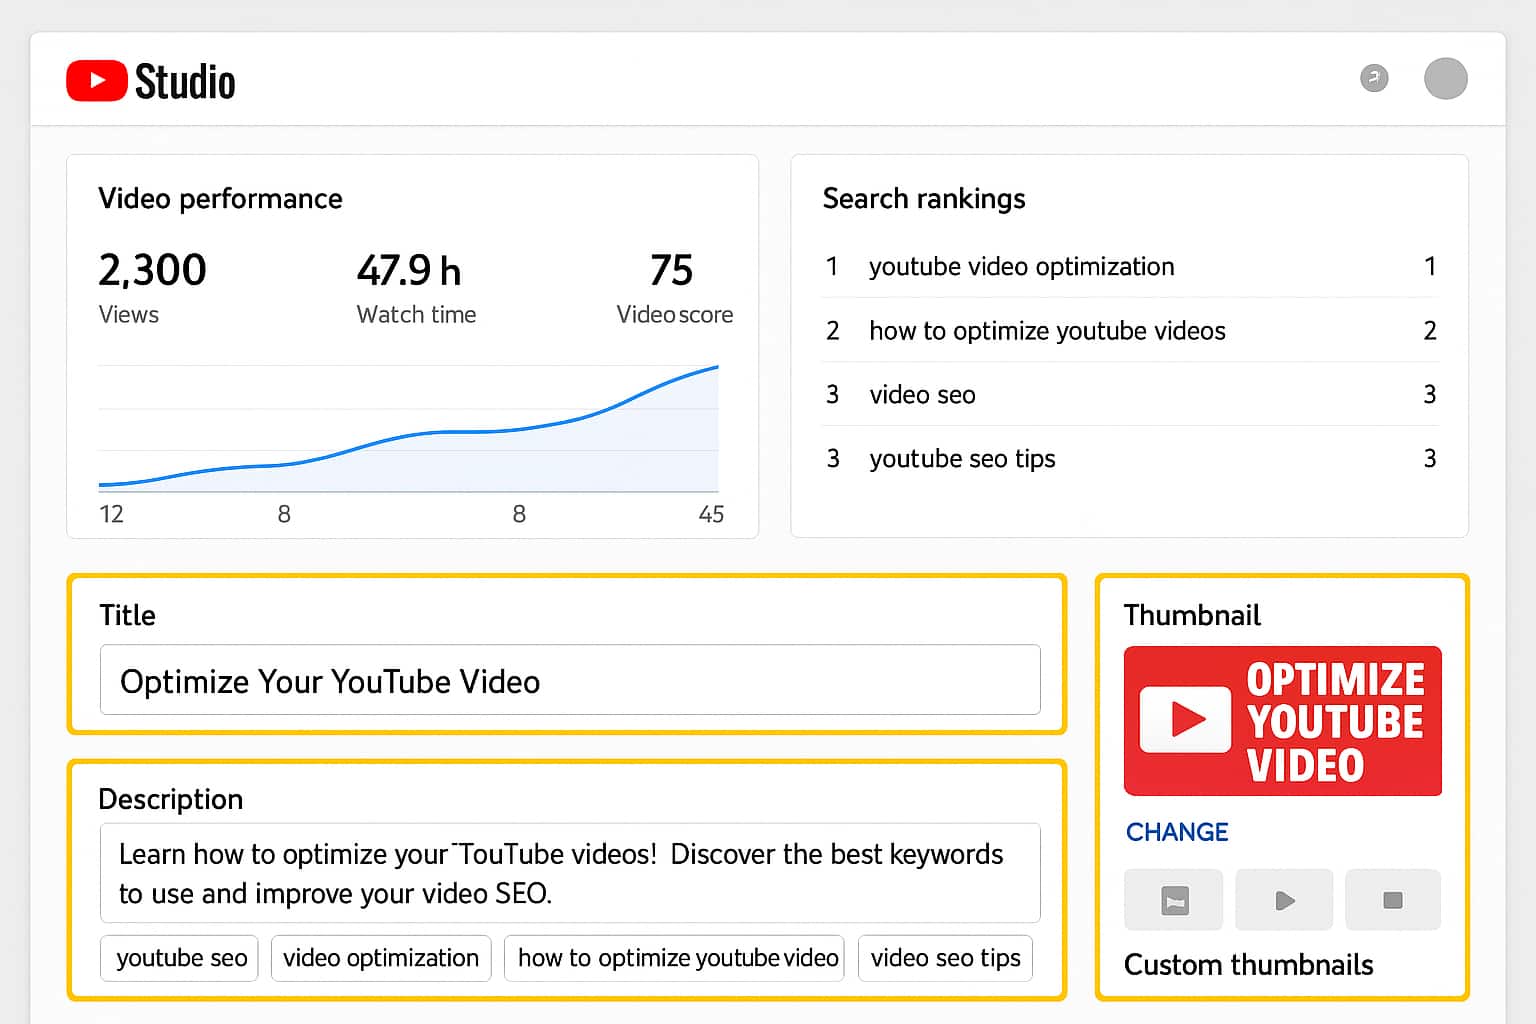Click the Custom thumbnails label
Screen dimensions: 1536x1024
(1248, 965)
